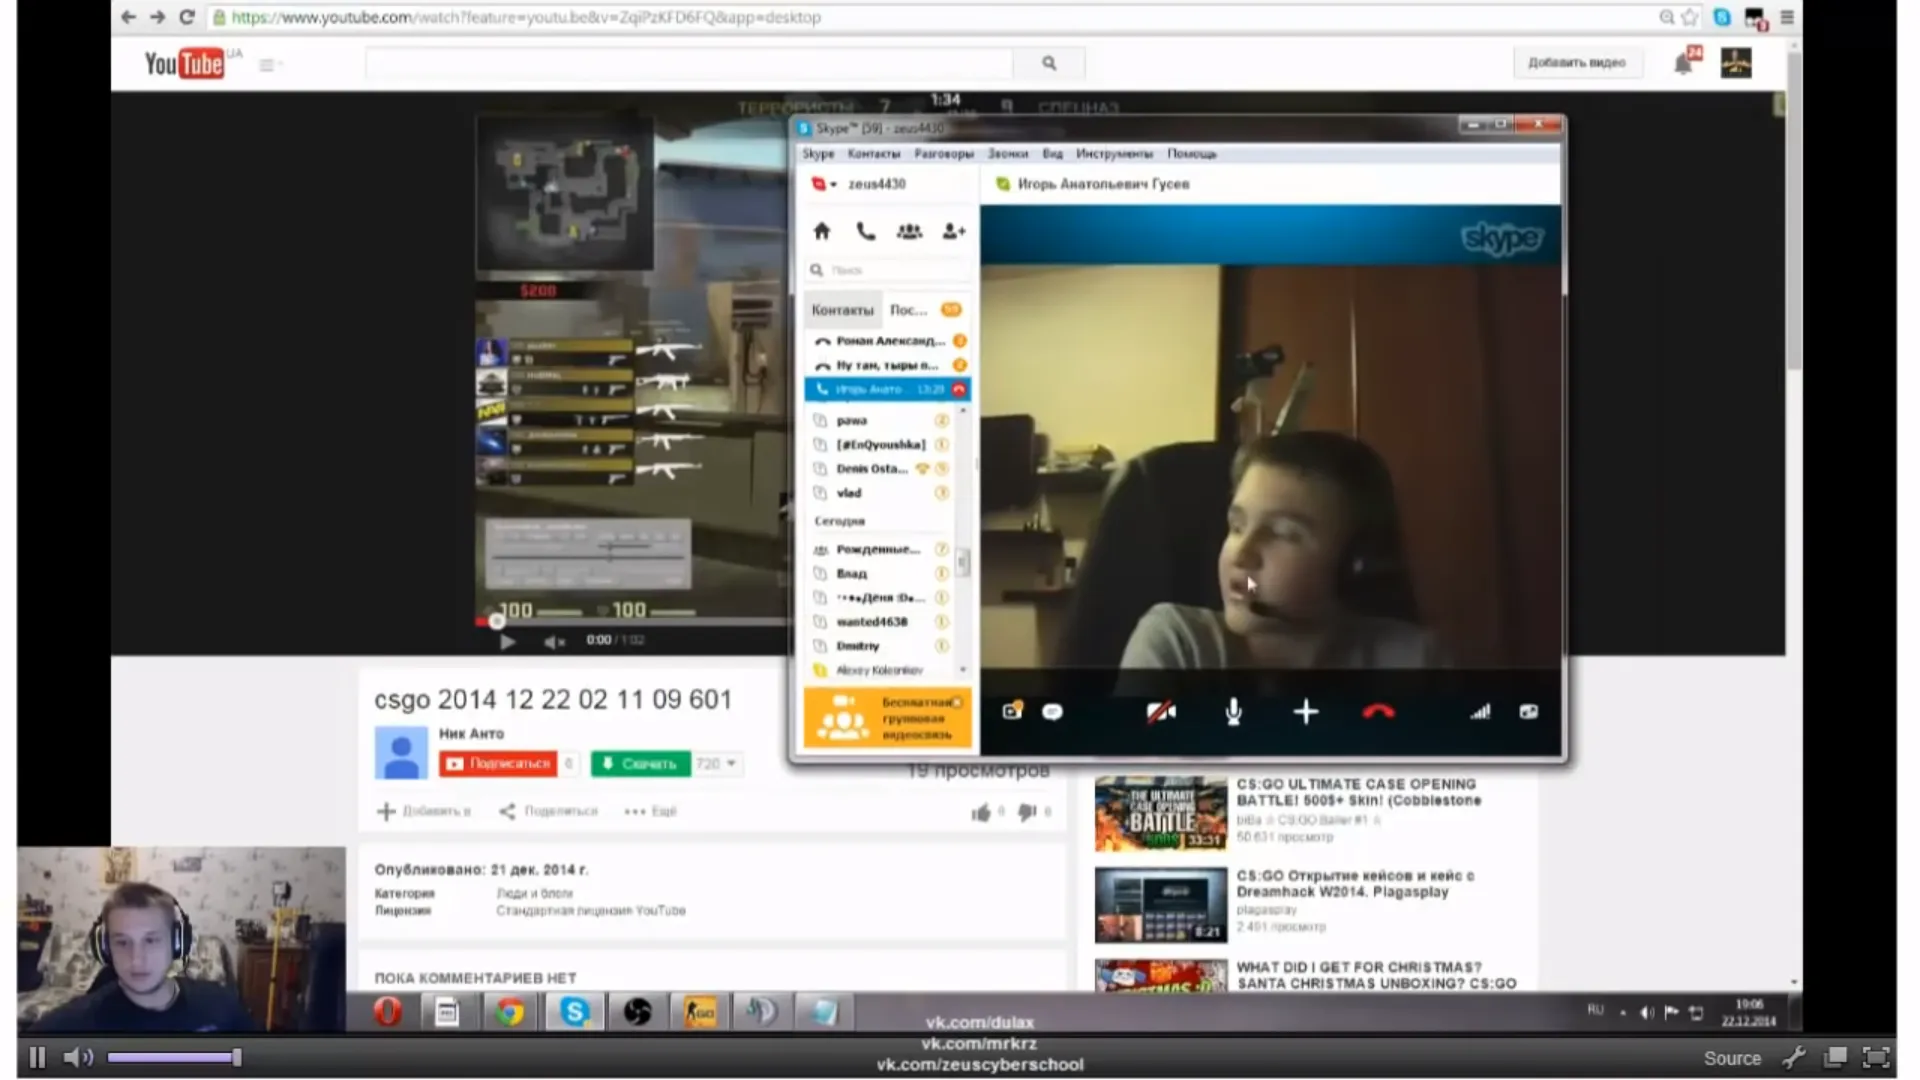Open the Case Opening Battle video thumbnail

click(x=1161, y=814)
